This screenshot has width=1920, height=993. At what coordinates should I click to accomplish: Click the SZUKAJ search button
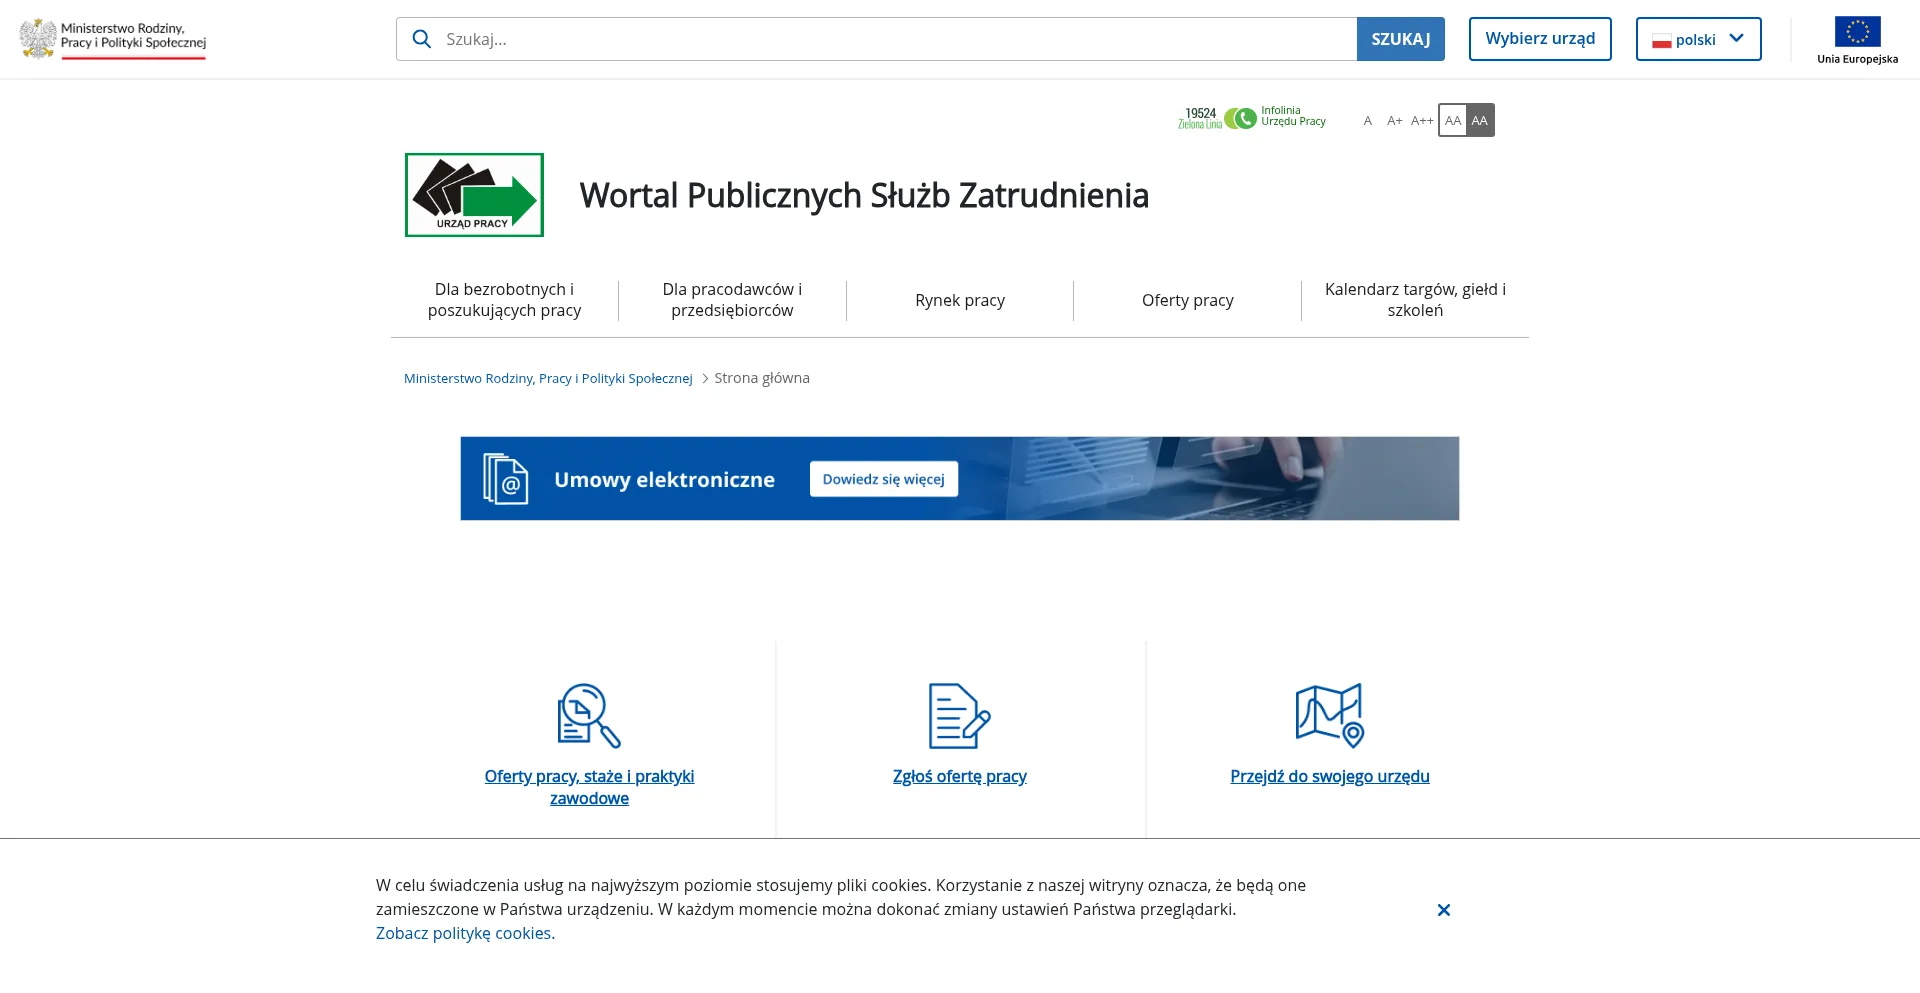click(x=1400, y=39)
